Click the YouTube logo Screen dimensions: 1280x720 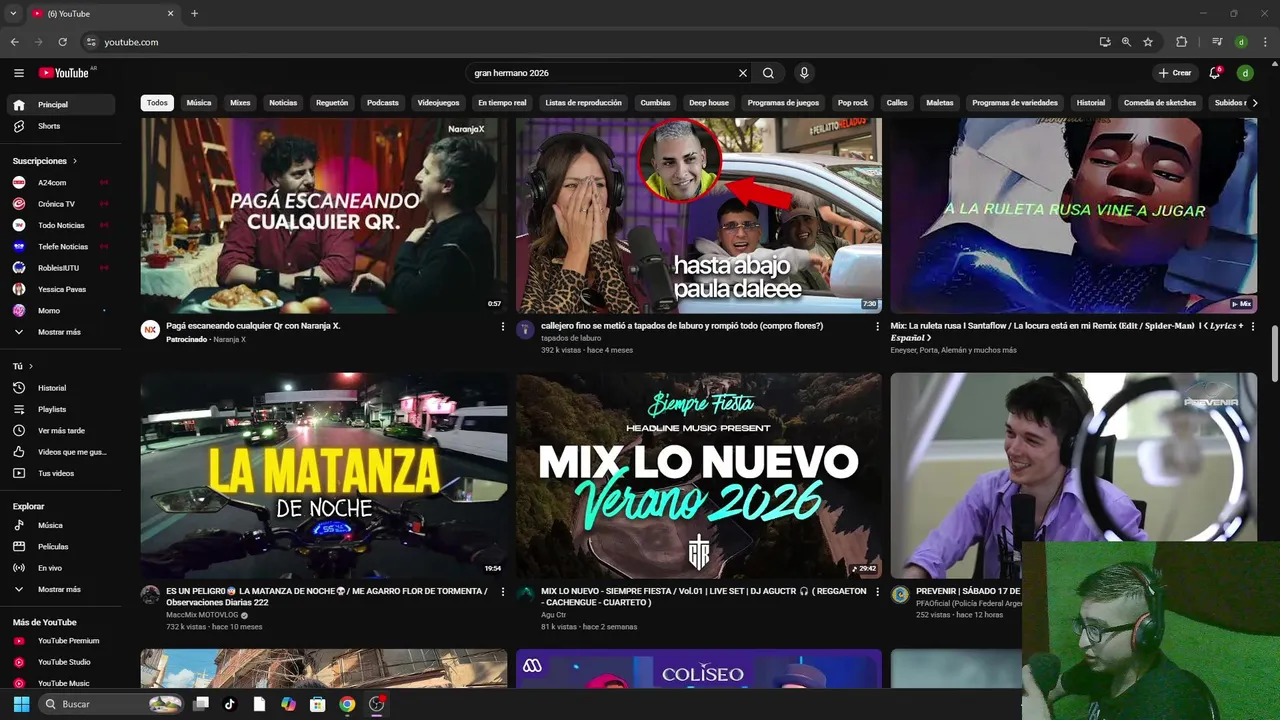(64, 73)
